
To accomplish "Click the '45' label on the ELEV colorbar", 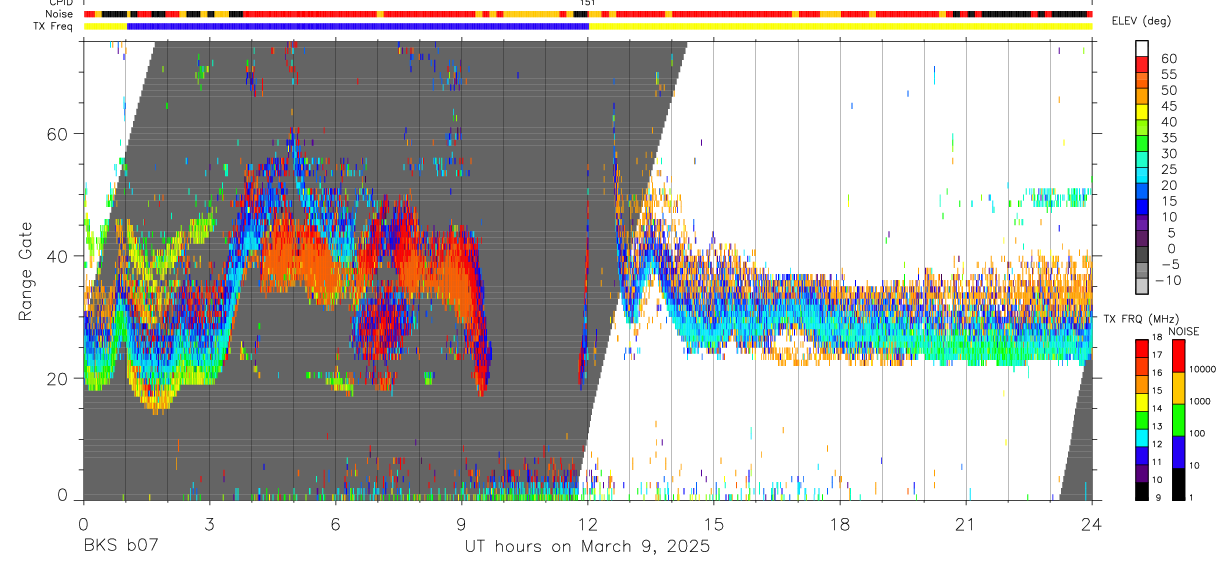I will click(1168, 106).
